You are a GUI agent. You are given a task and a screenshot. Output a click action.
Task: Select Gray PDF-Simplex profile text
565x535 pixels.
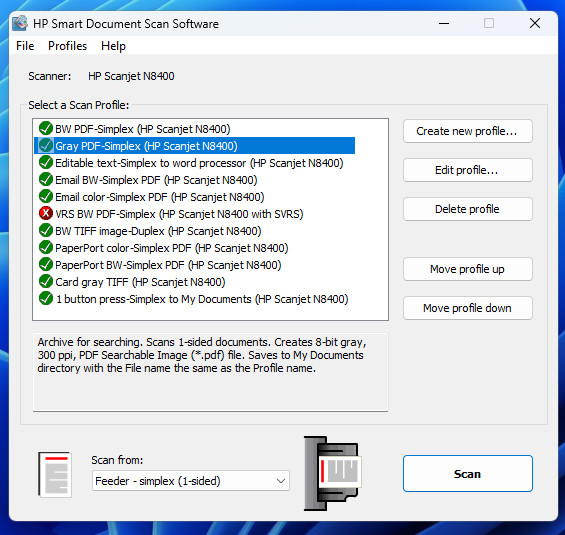point(146,146)
